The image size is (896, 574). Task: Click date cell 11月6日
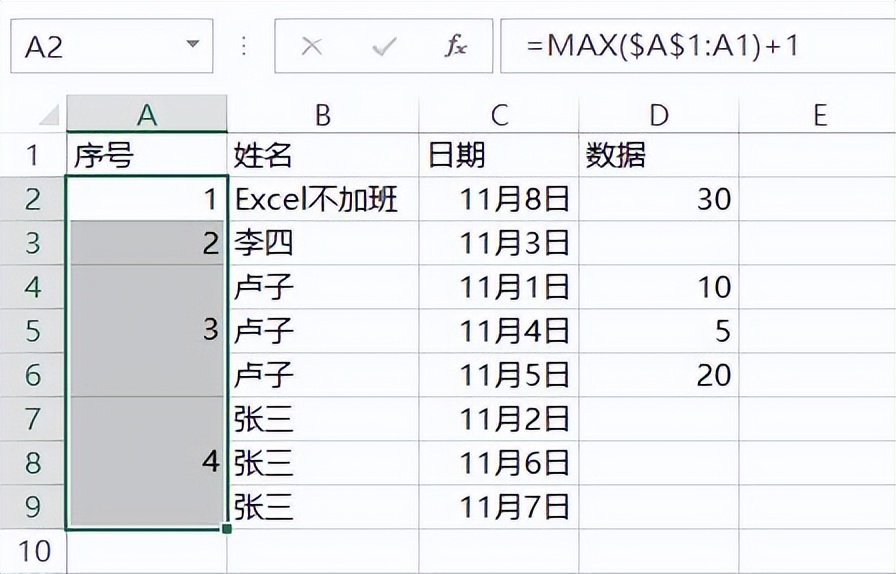click(499, 463)
